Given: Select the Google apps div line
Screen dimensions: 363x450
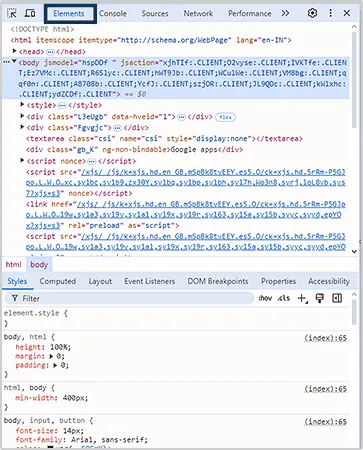Looking at the screenshot, I should coord(134,150).
